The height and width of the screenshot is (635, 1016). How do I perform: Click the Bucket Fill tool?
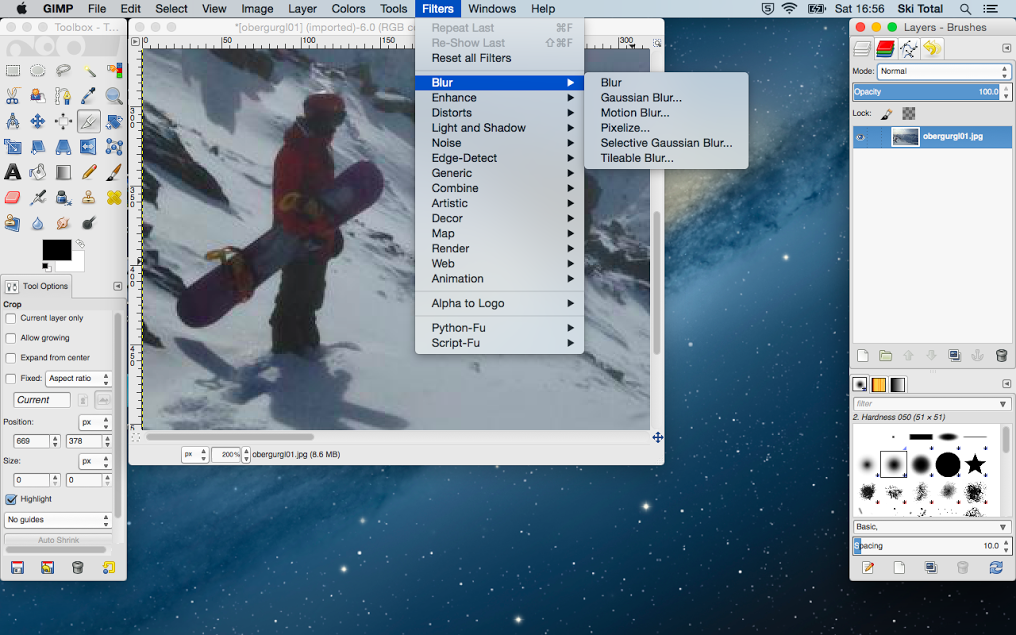tap(38, 173)
